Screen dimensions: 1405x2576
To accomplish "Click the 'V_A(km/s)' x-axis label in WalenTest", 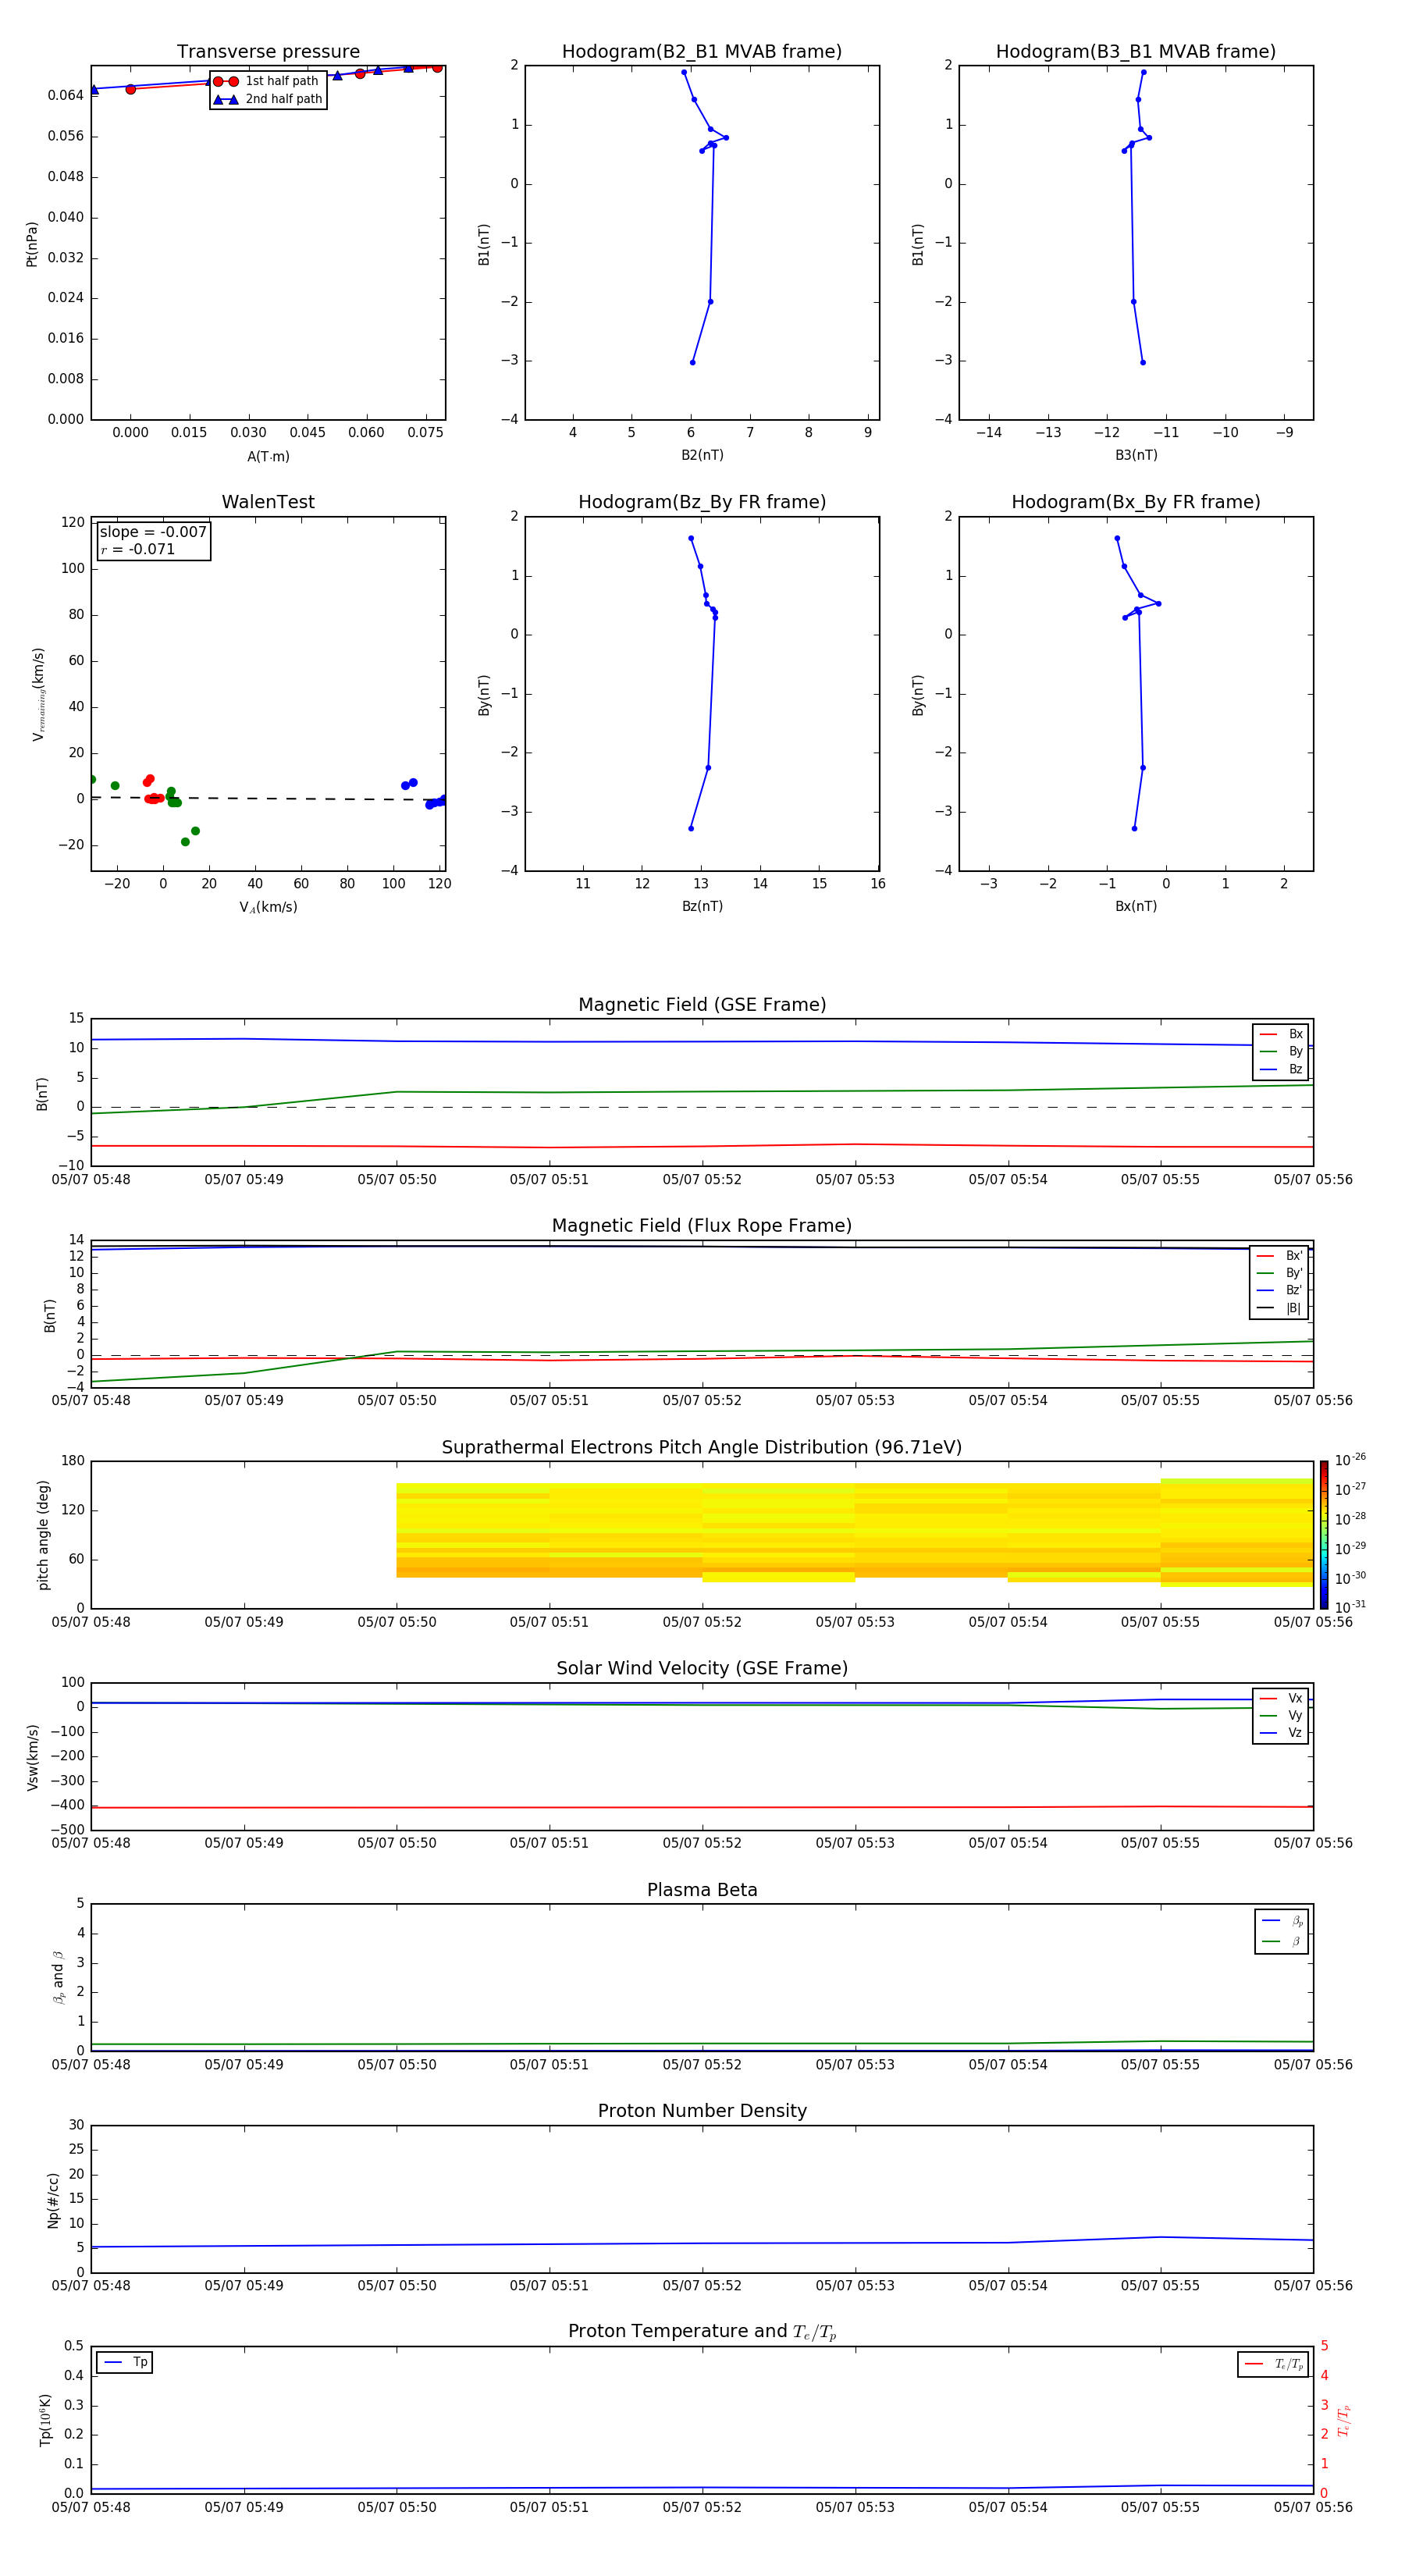I will (268, 908).
